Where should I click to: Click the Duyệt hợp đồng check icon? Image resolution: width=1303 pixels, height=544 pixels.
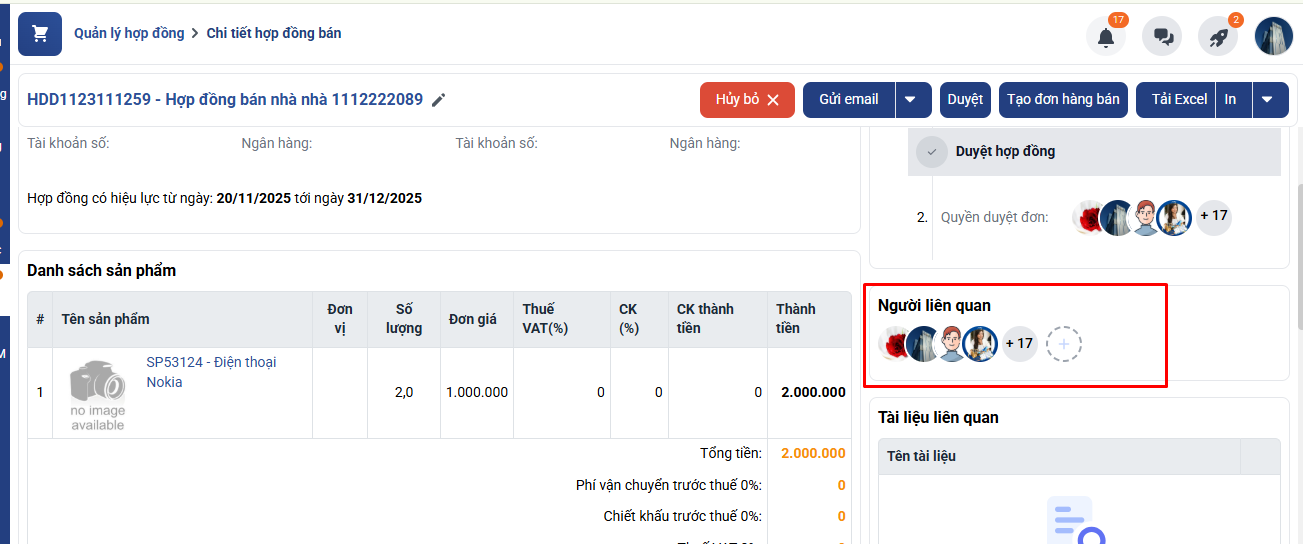(x=932, y=152)
